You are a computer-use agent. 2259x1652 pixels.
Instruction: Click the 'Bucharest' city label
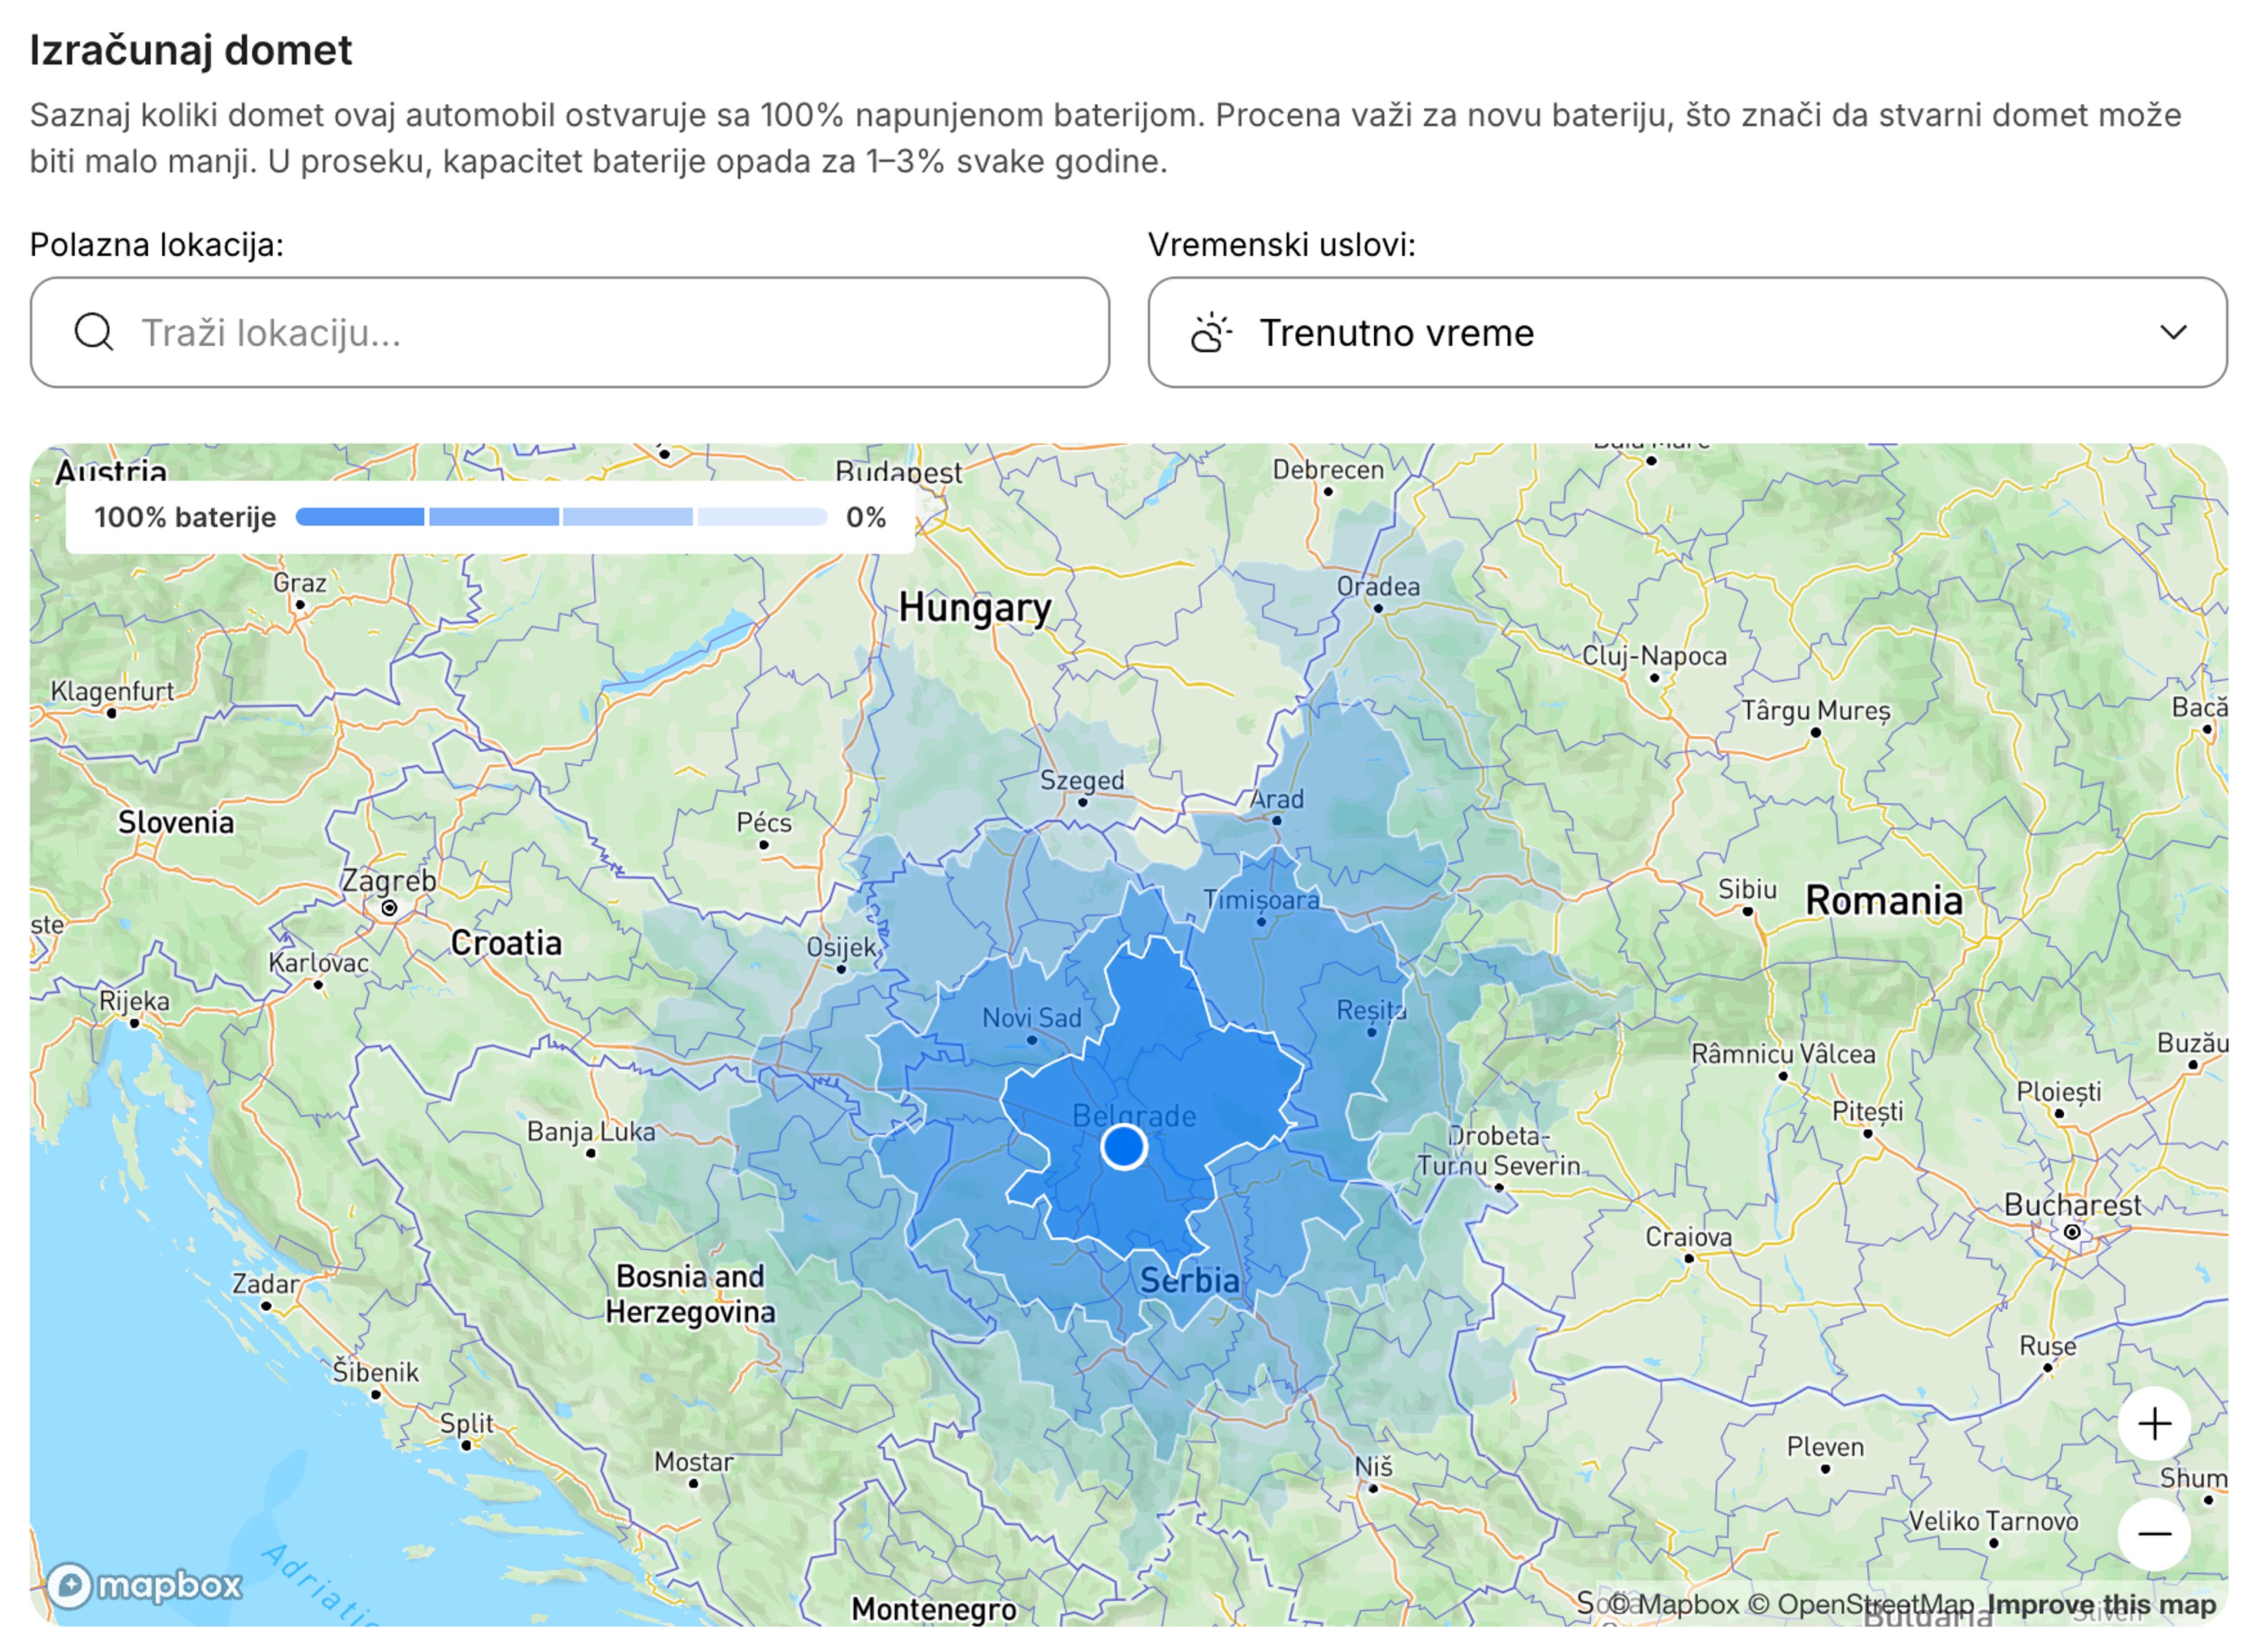coord(2073,1205)
